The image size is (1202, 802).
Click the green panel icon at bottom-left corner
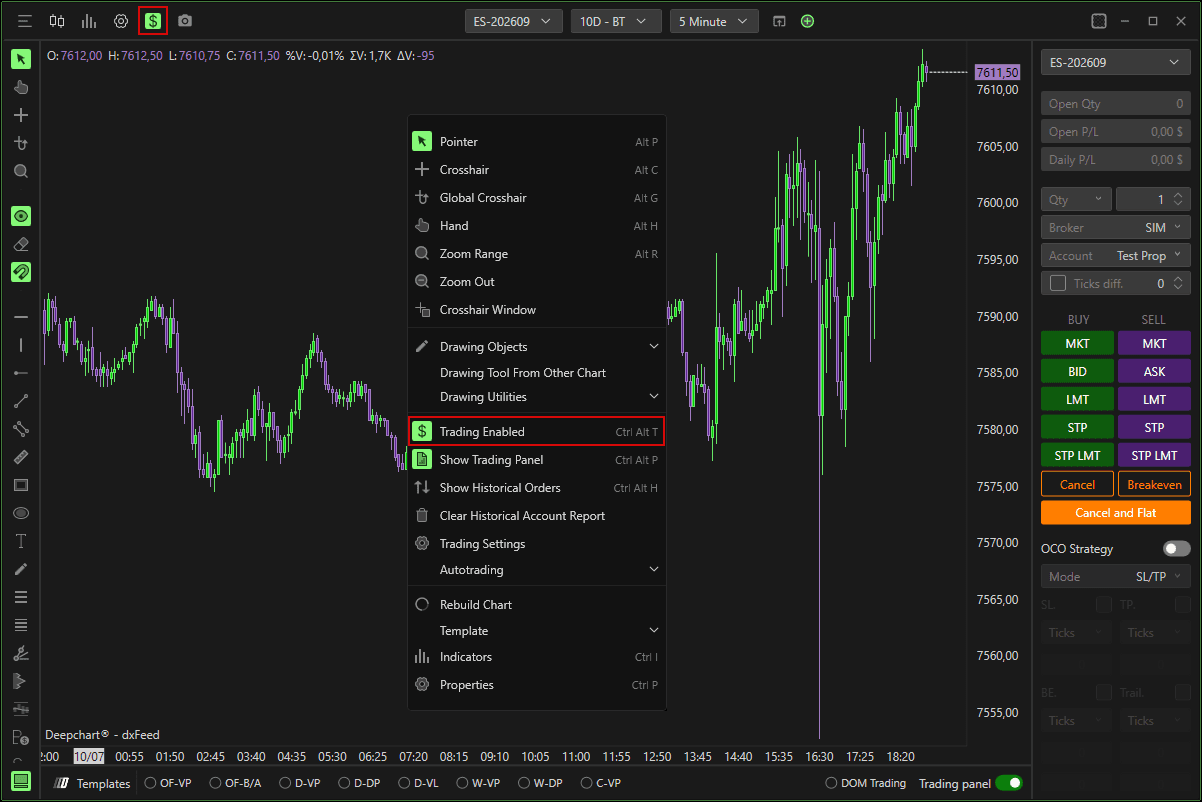pos(21,782)
